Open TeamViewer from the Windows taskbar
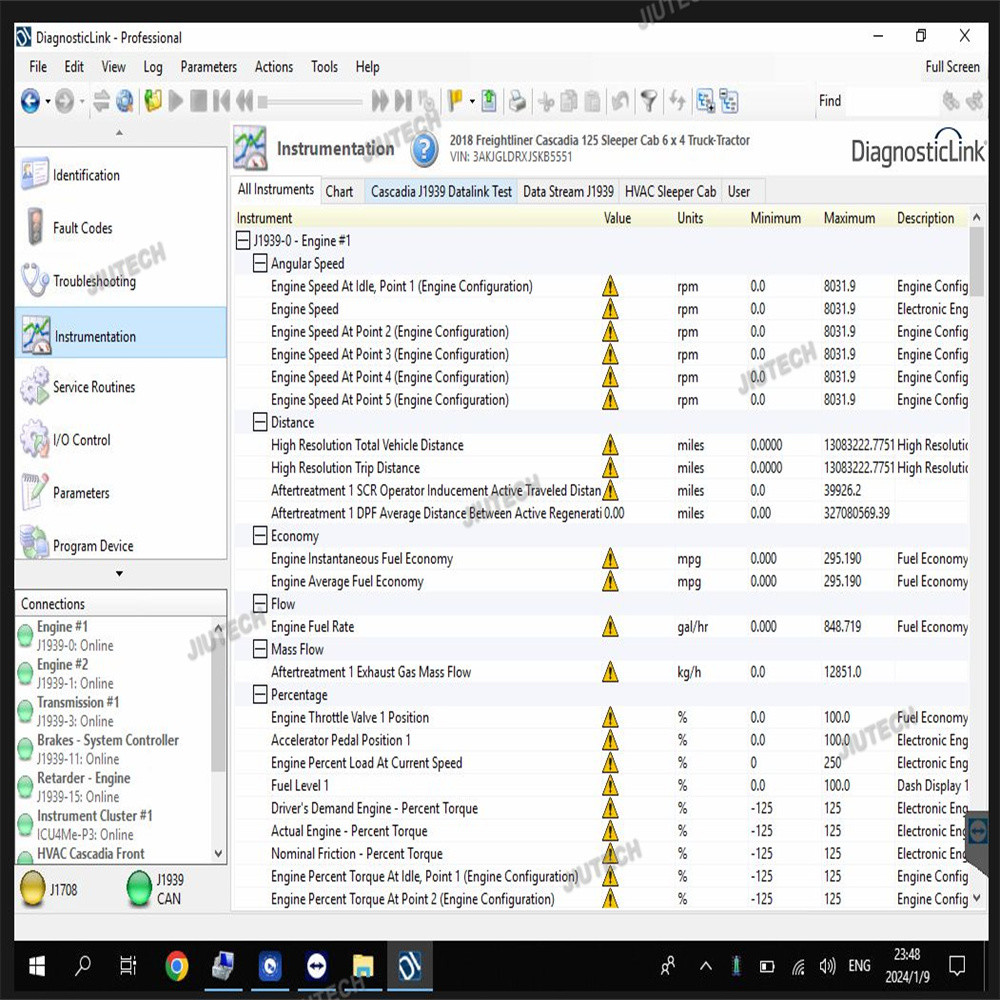1000x1000 pixels. pyautogui.click(x=316, y=966)
